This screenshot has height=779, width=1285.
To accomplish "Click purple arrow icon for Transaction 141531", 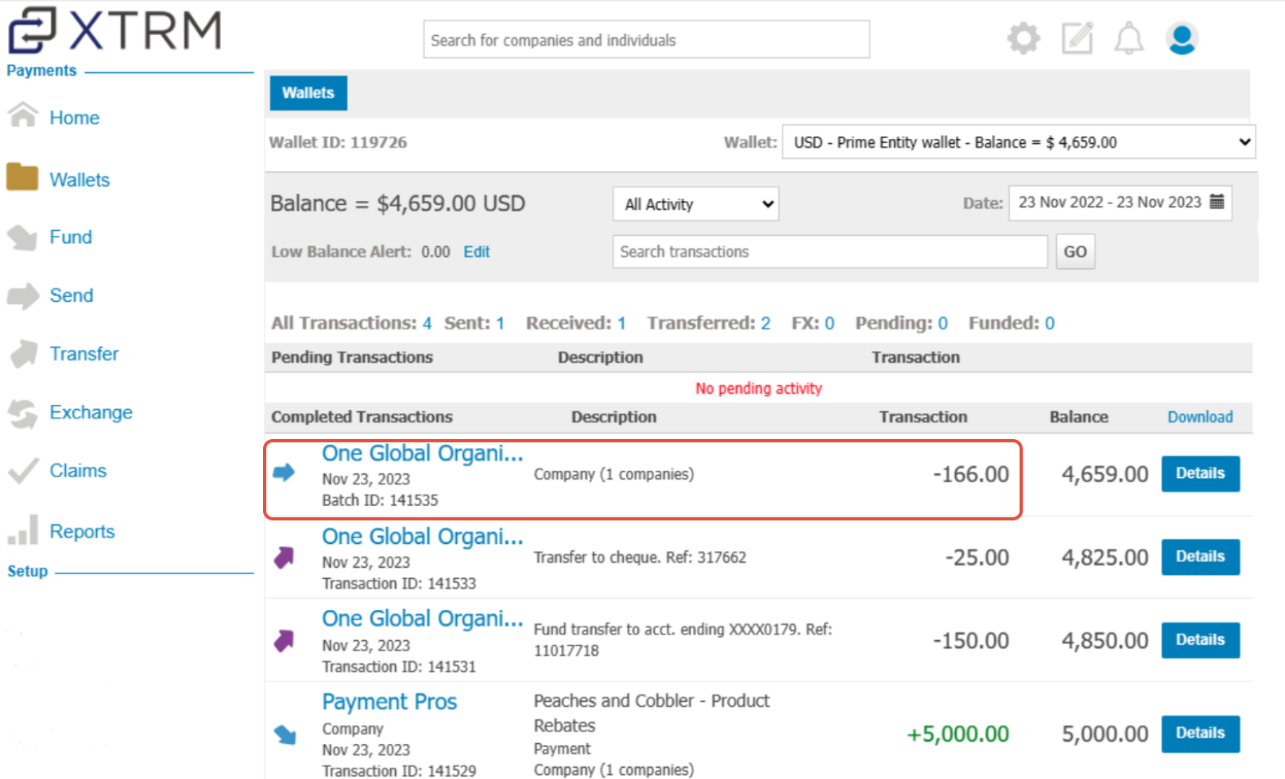I will pyautogui.click(x=284, y=641).
